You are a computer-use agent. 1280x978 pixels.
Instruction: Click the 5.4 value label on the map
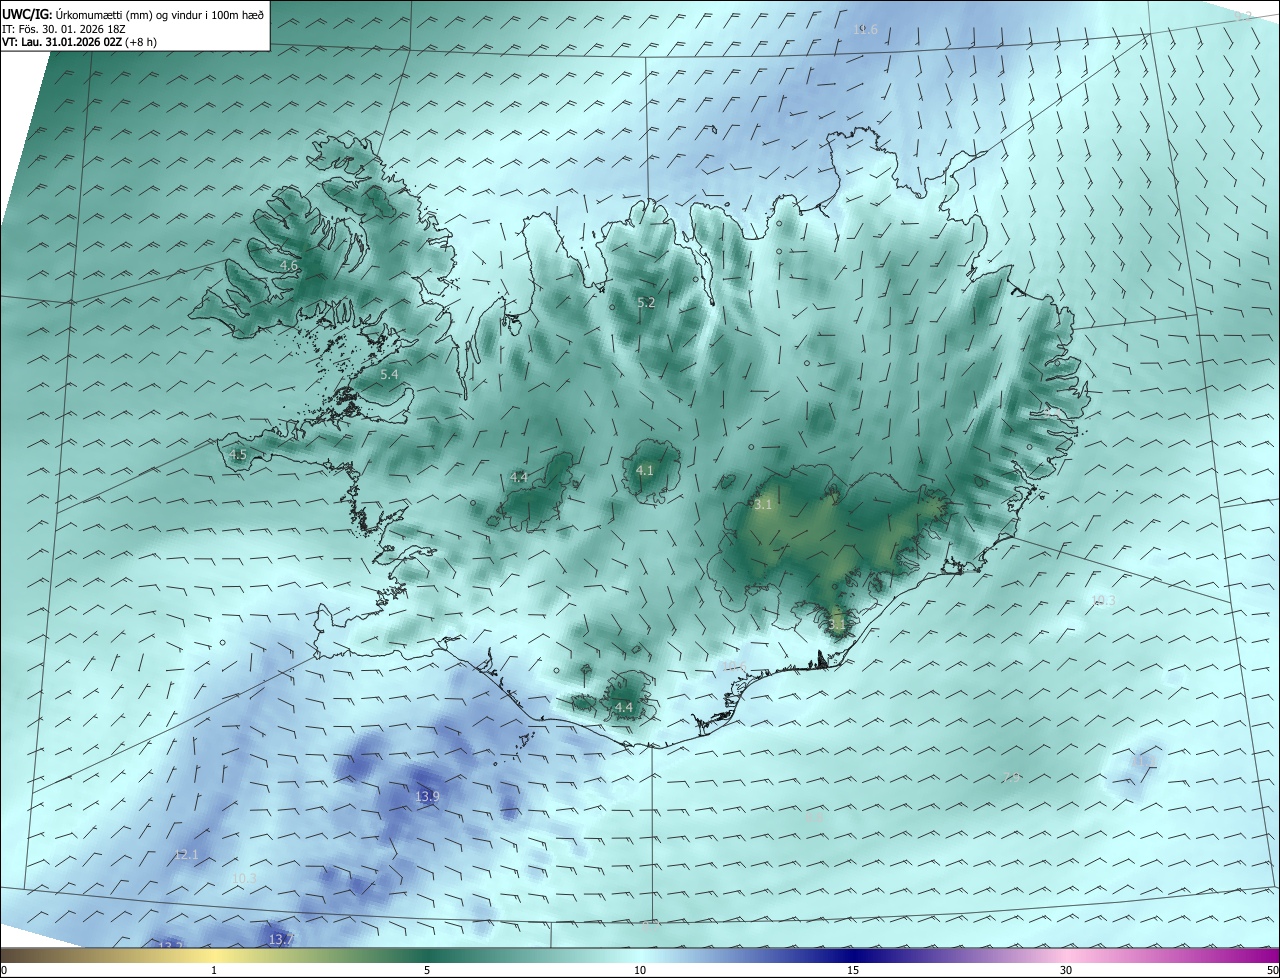[389, 375]
